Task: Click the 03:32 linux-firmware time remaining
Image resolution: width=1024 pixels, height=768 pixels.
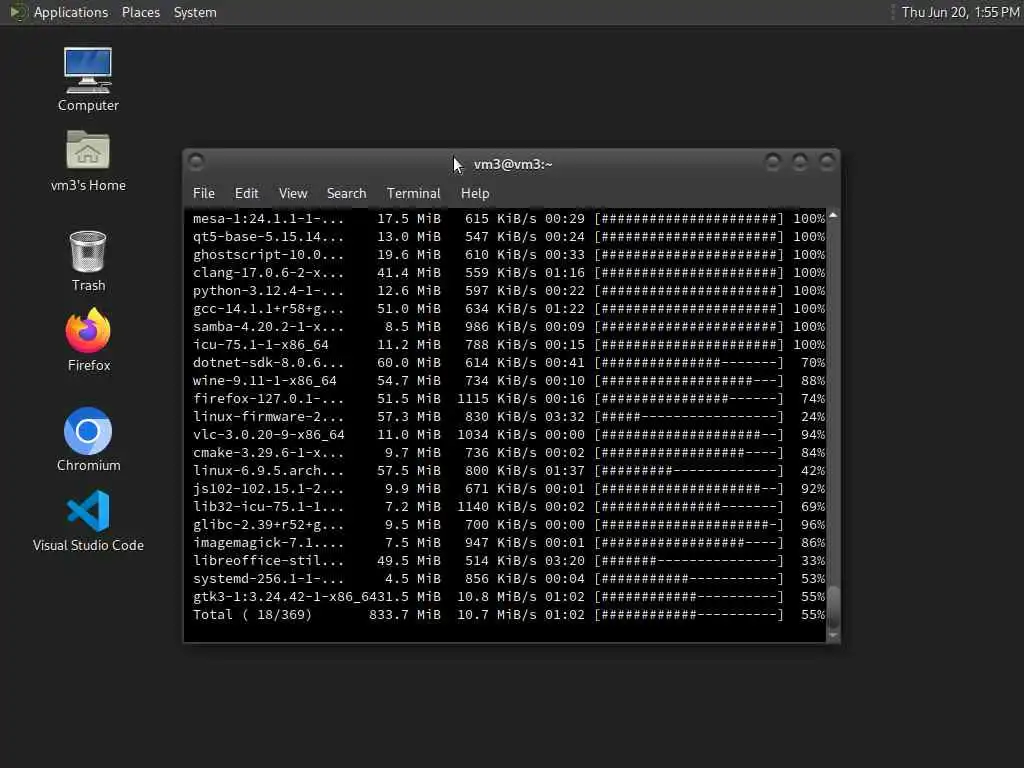Action: pos(565,417)
